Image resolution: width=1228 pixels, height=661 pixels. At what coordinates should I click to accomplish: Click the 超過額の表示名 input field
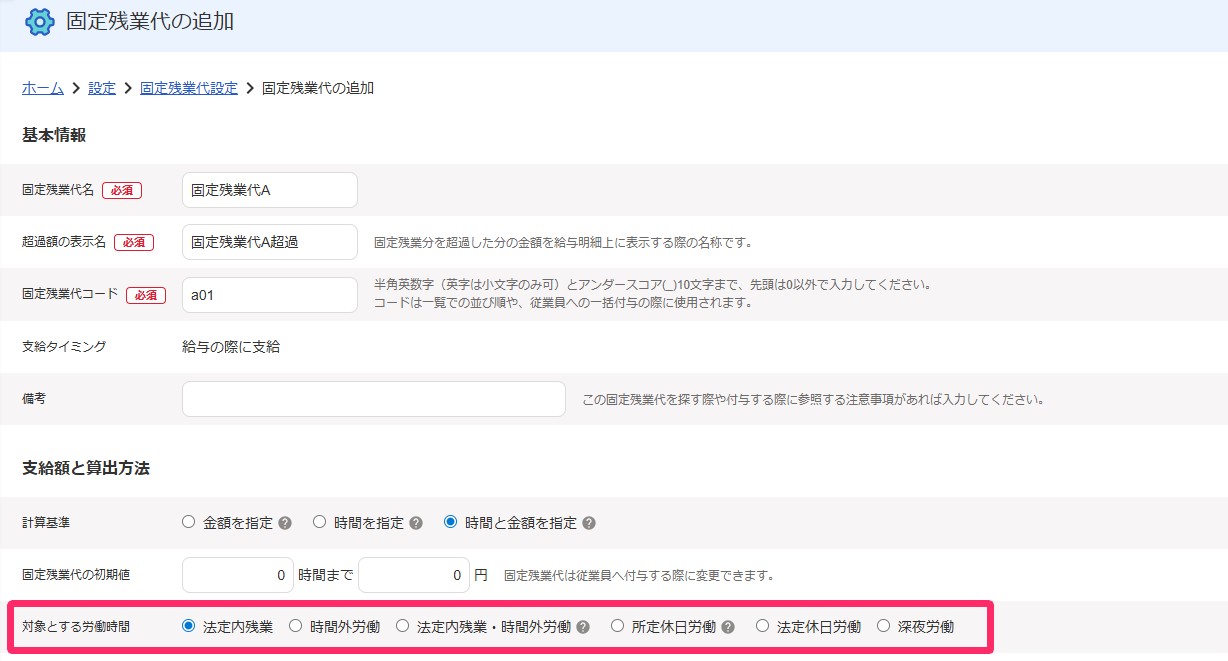[x=270, y=242]
